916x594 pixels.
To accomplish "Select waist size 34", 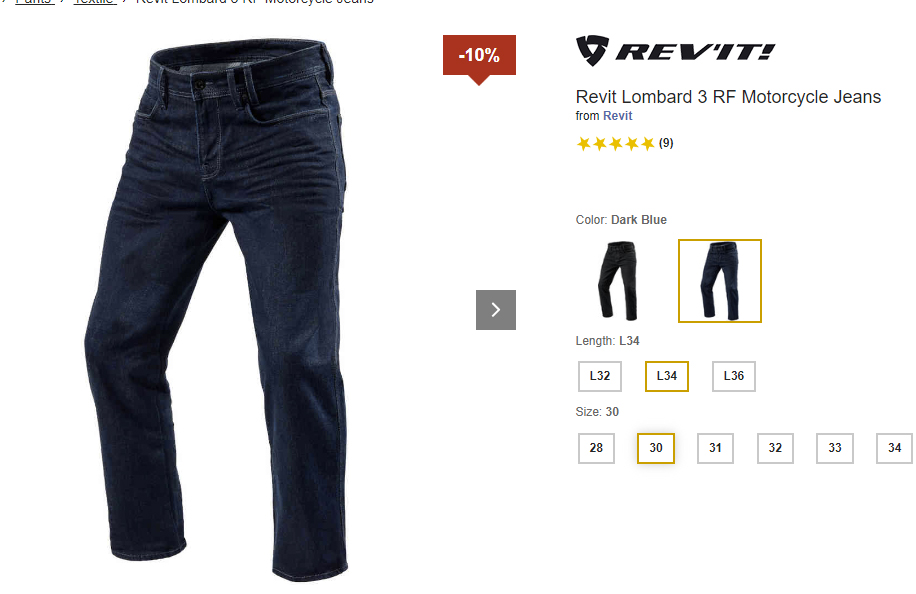I will click(894, 448).
